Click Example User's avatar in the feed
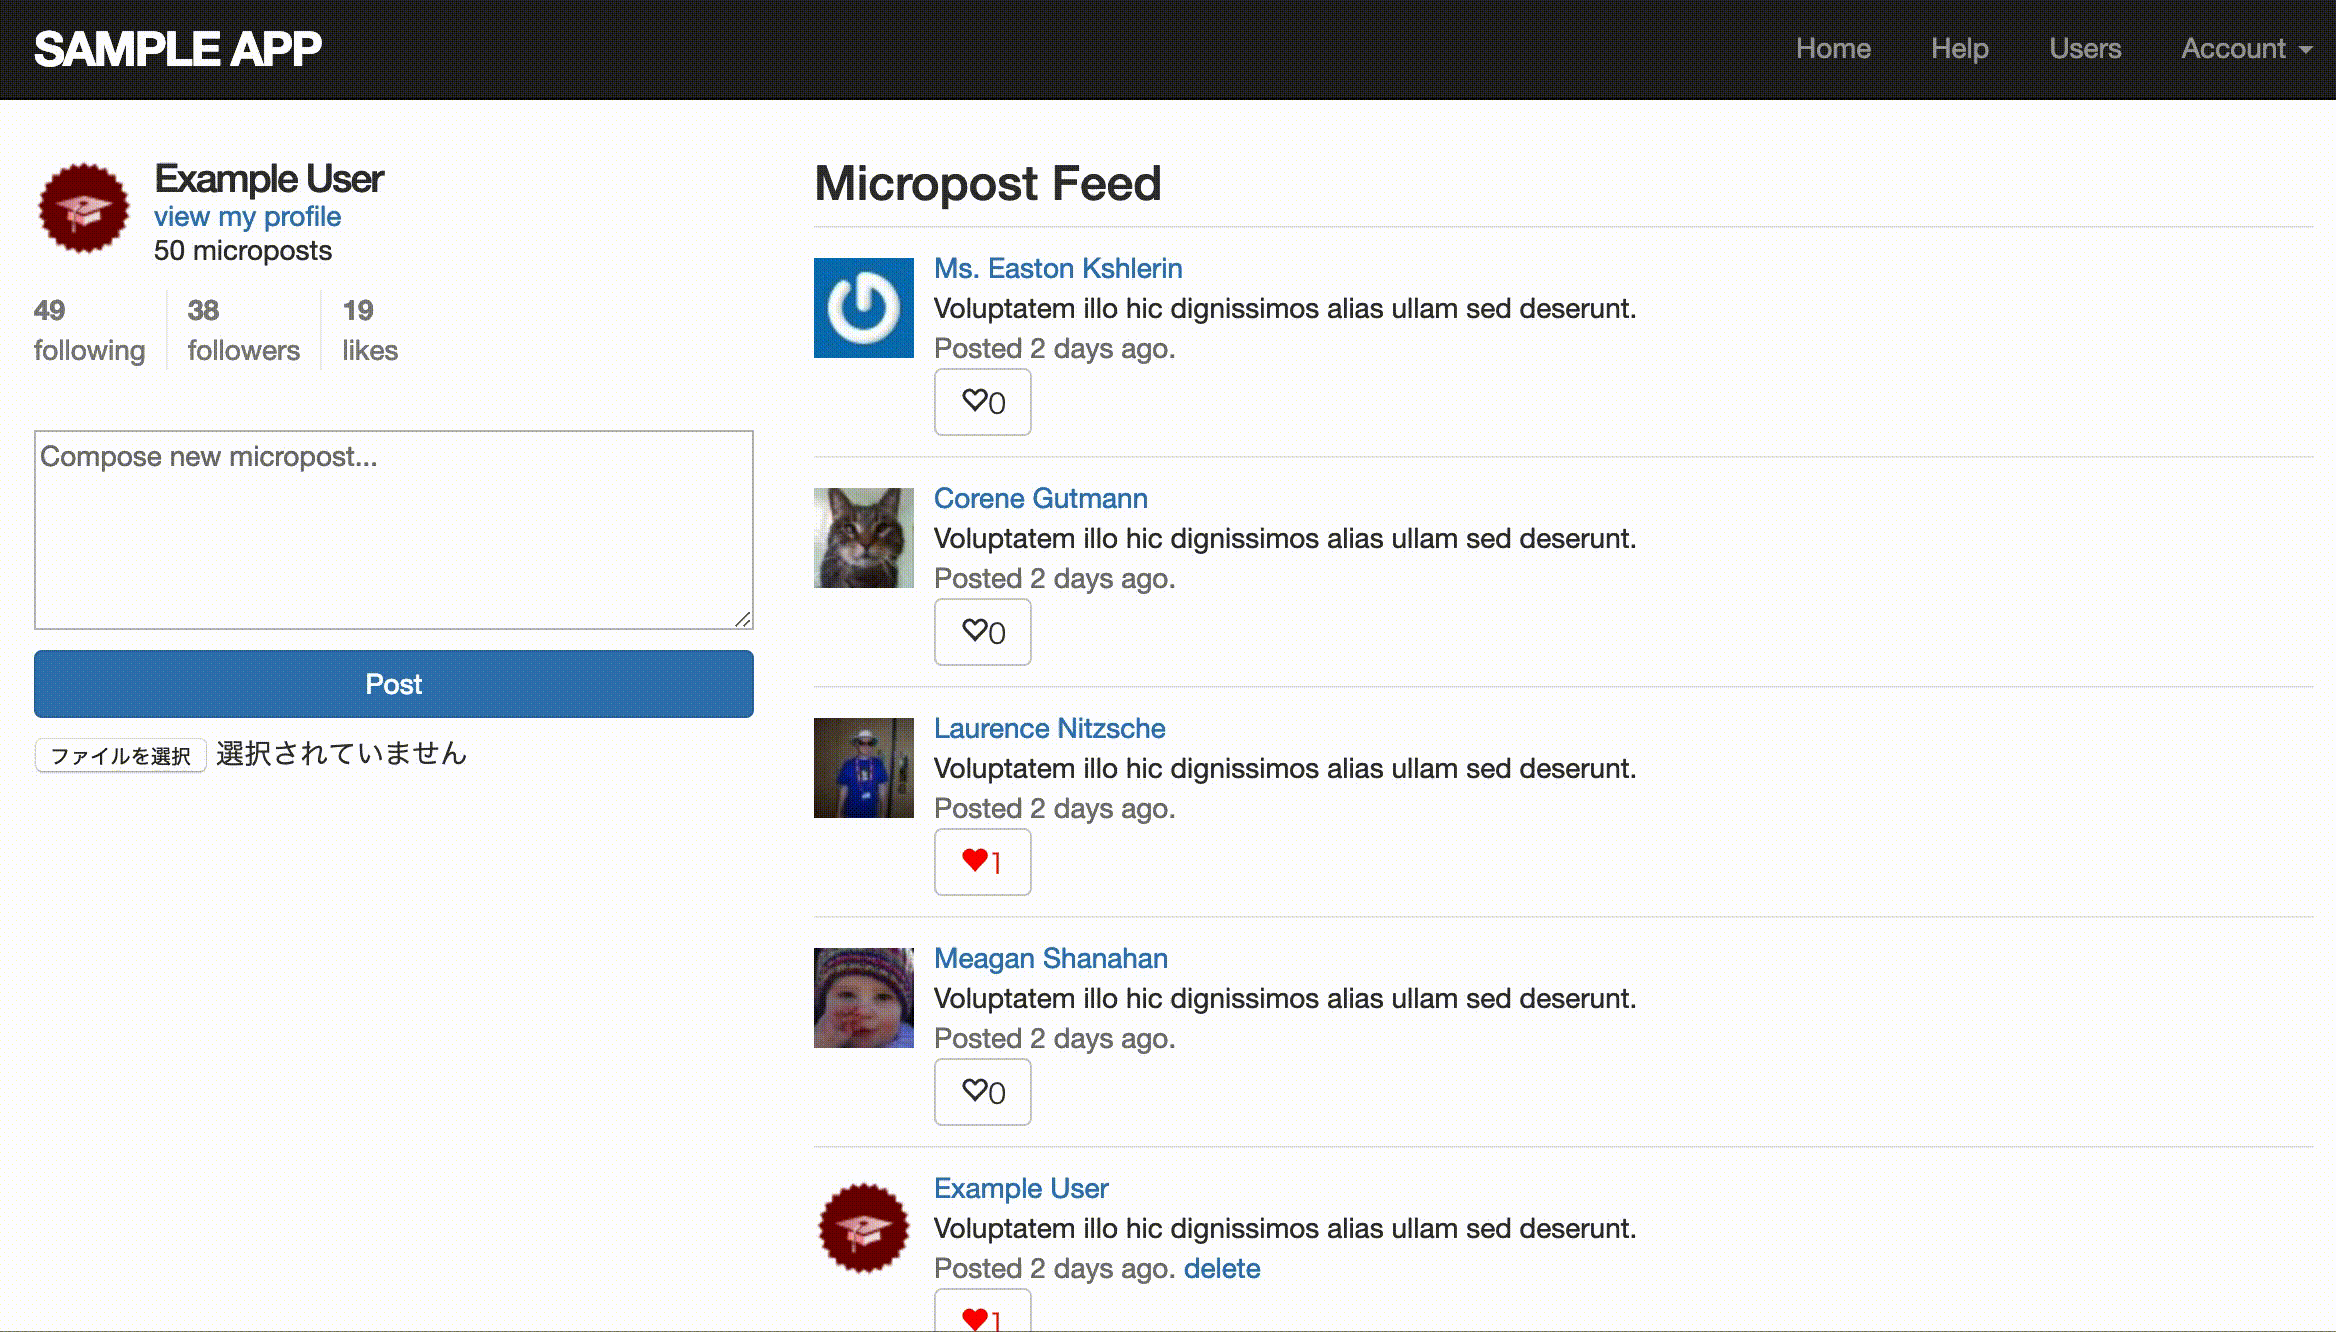This screenshot has width=2336, height=1332. click(x=863, y=1228)
